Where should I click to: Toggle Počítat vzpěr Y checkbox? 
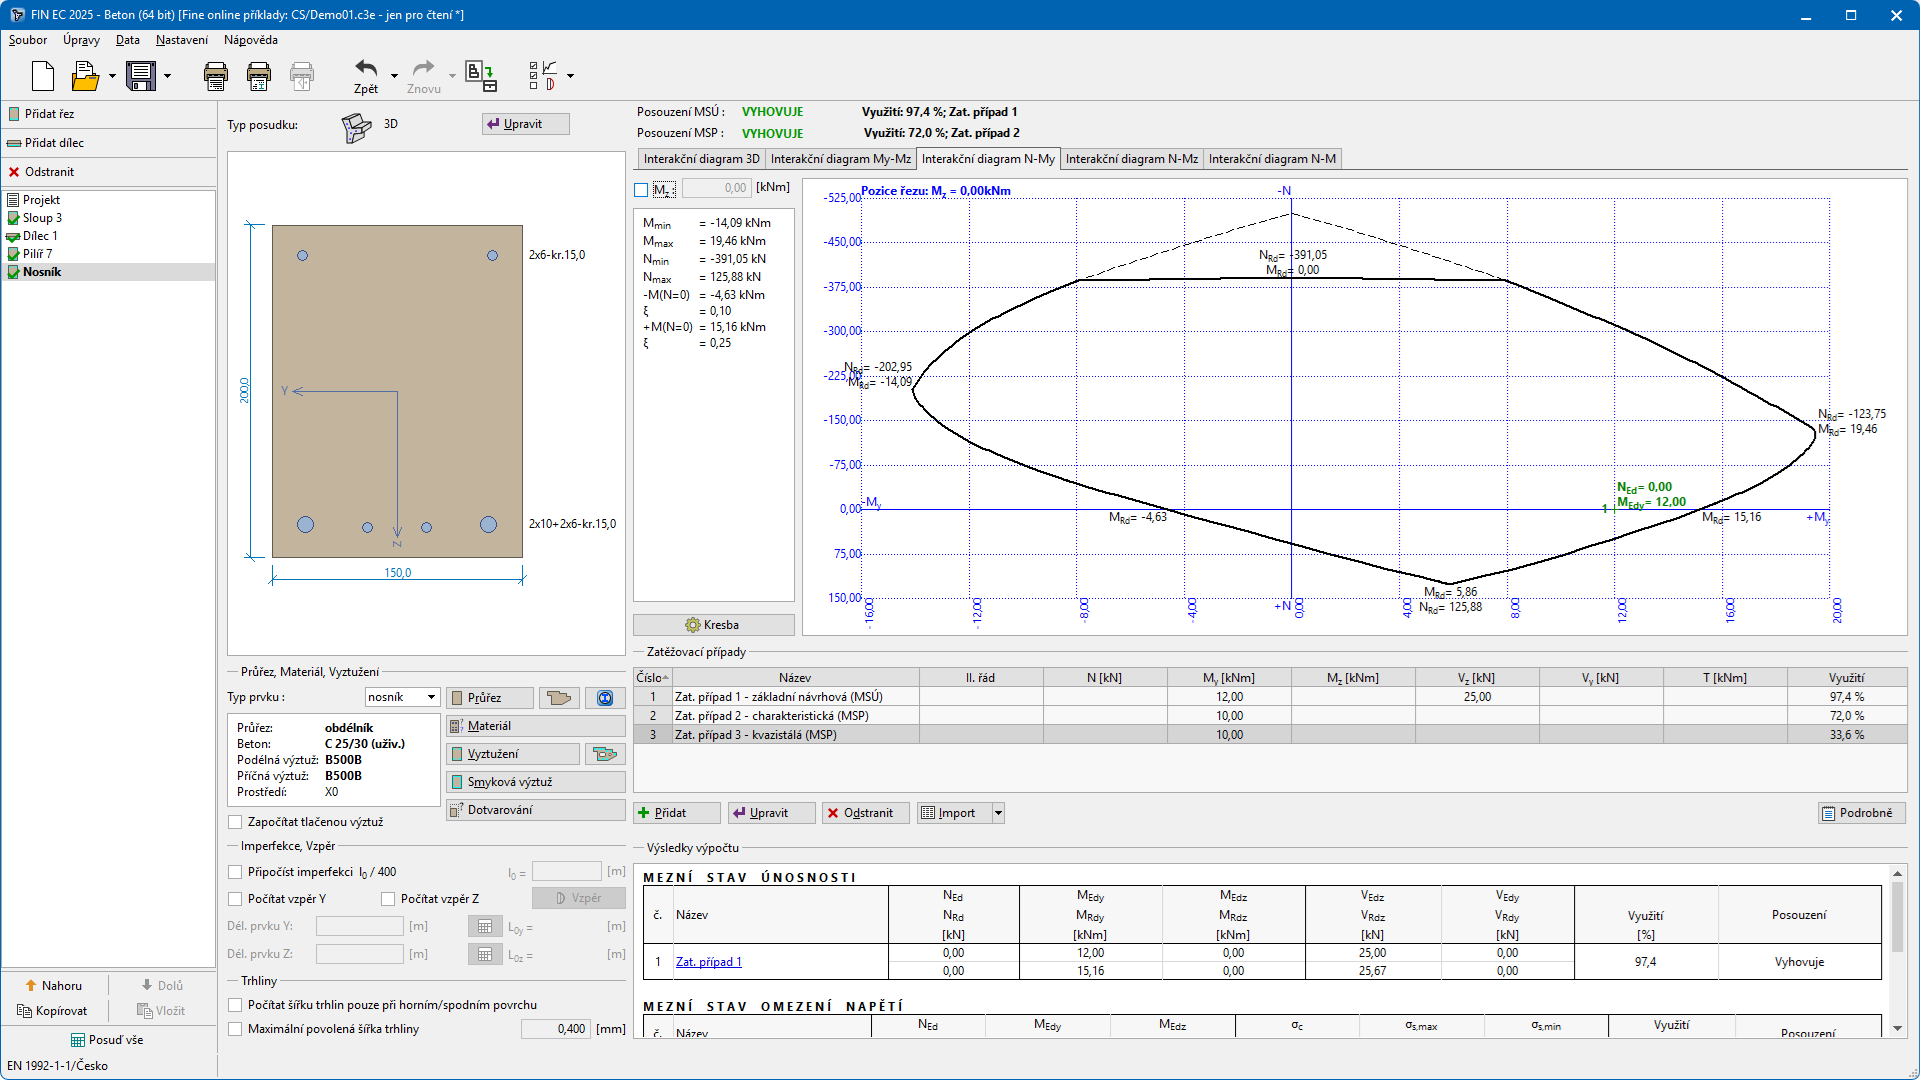(x=236, y=899)
